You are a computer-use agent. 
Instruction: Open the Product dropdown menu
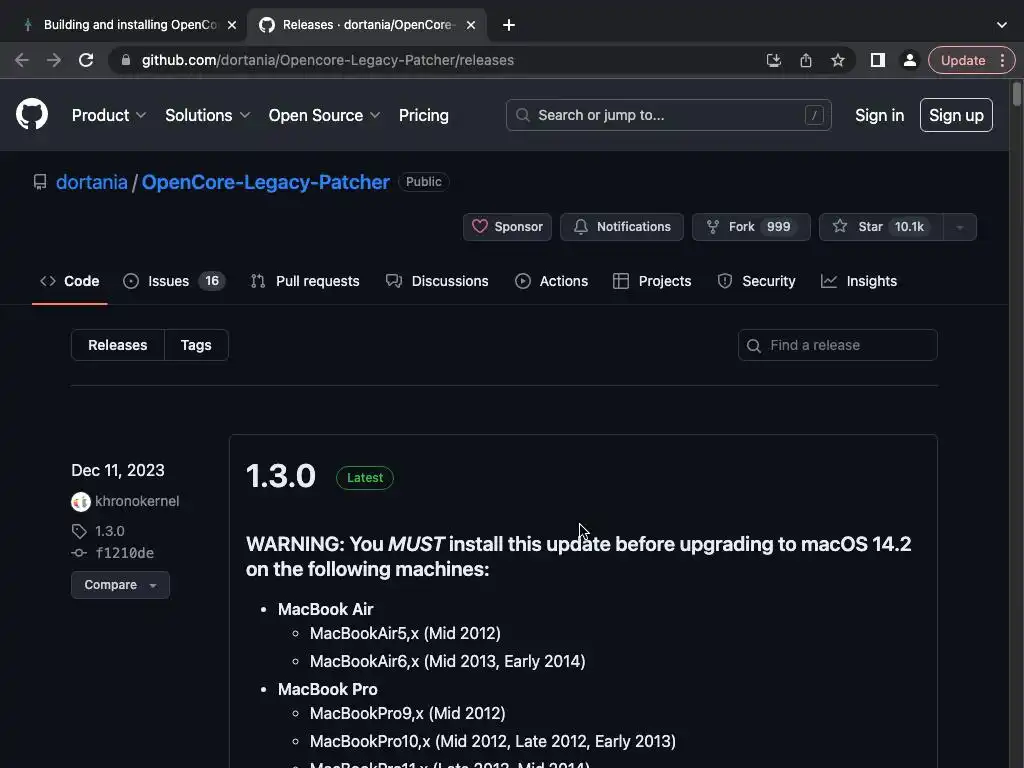(108, 115)
